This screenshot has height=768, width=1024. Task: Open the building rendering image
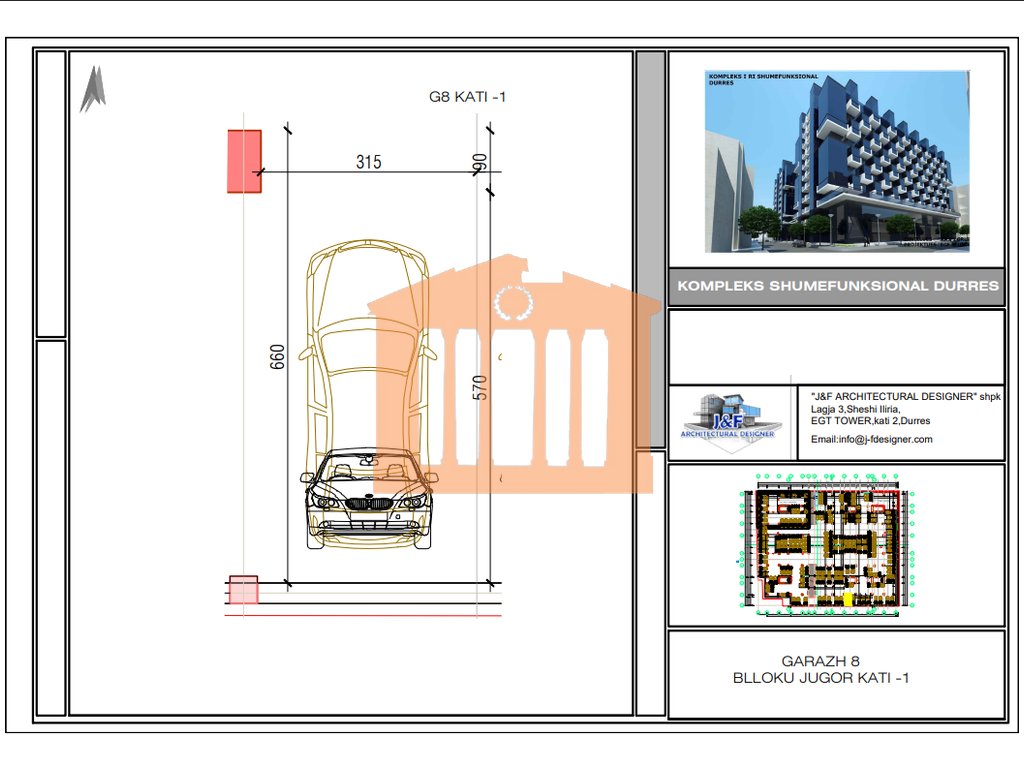click(x=836, y=161)
